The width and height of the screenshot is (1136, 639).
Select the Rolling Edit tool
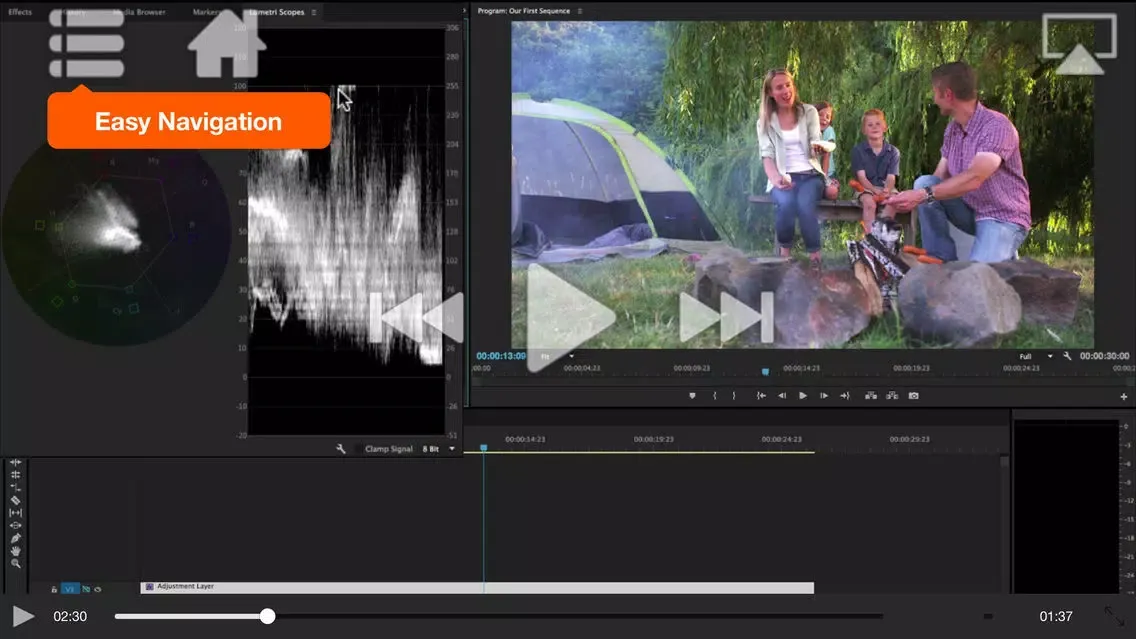[x=15, y=475]
